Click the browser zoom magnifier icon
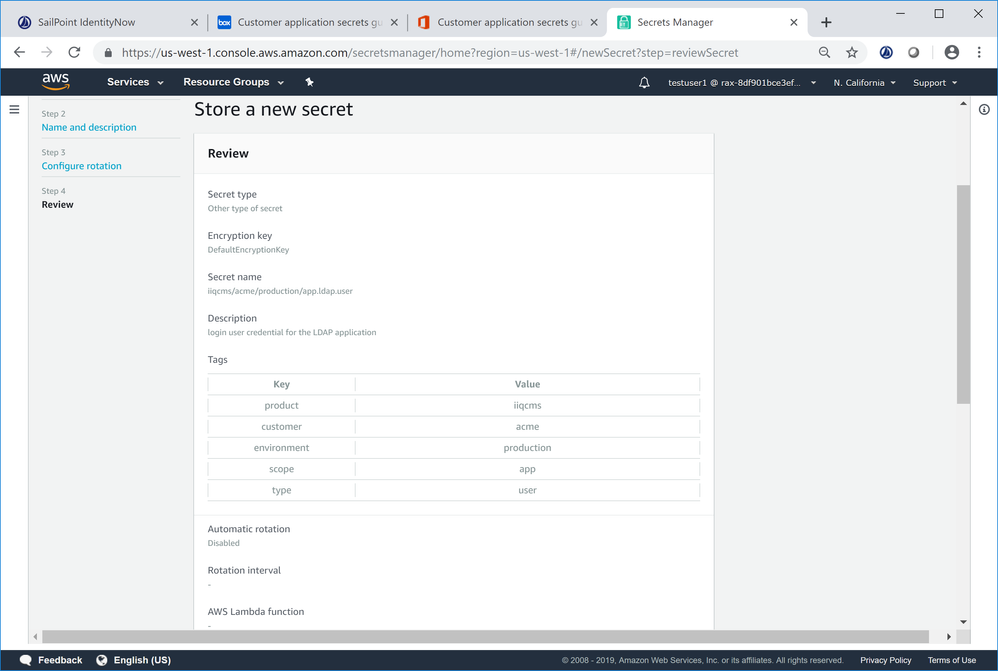Screen dimensions: 998x671 pyautogui.click(x=824, y=52)
